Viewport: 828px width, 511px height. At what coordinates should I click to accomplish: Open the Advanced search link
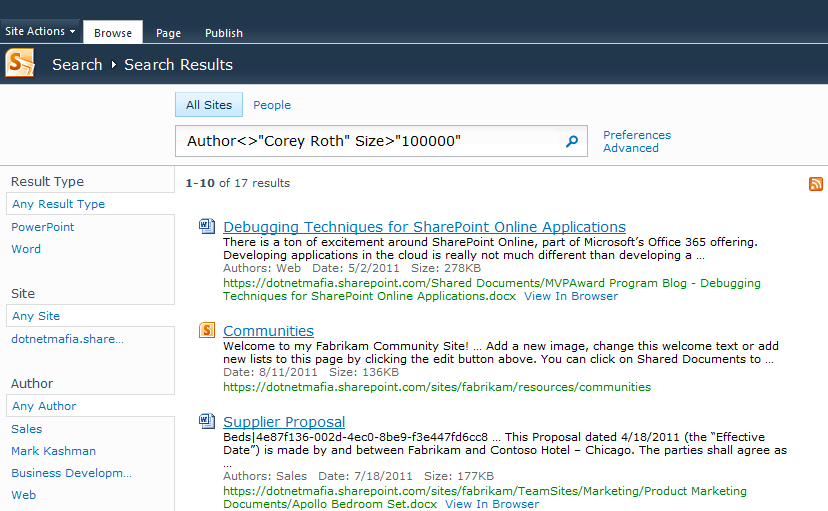[x=631, y=148]
